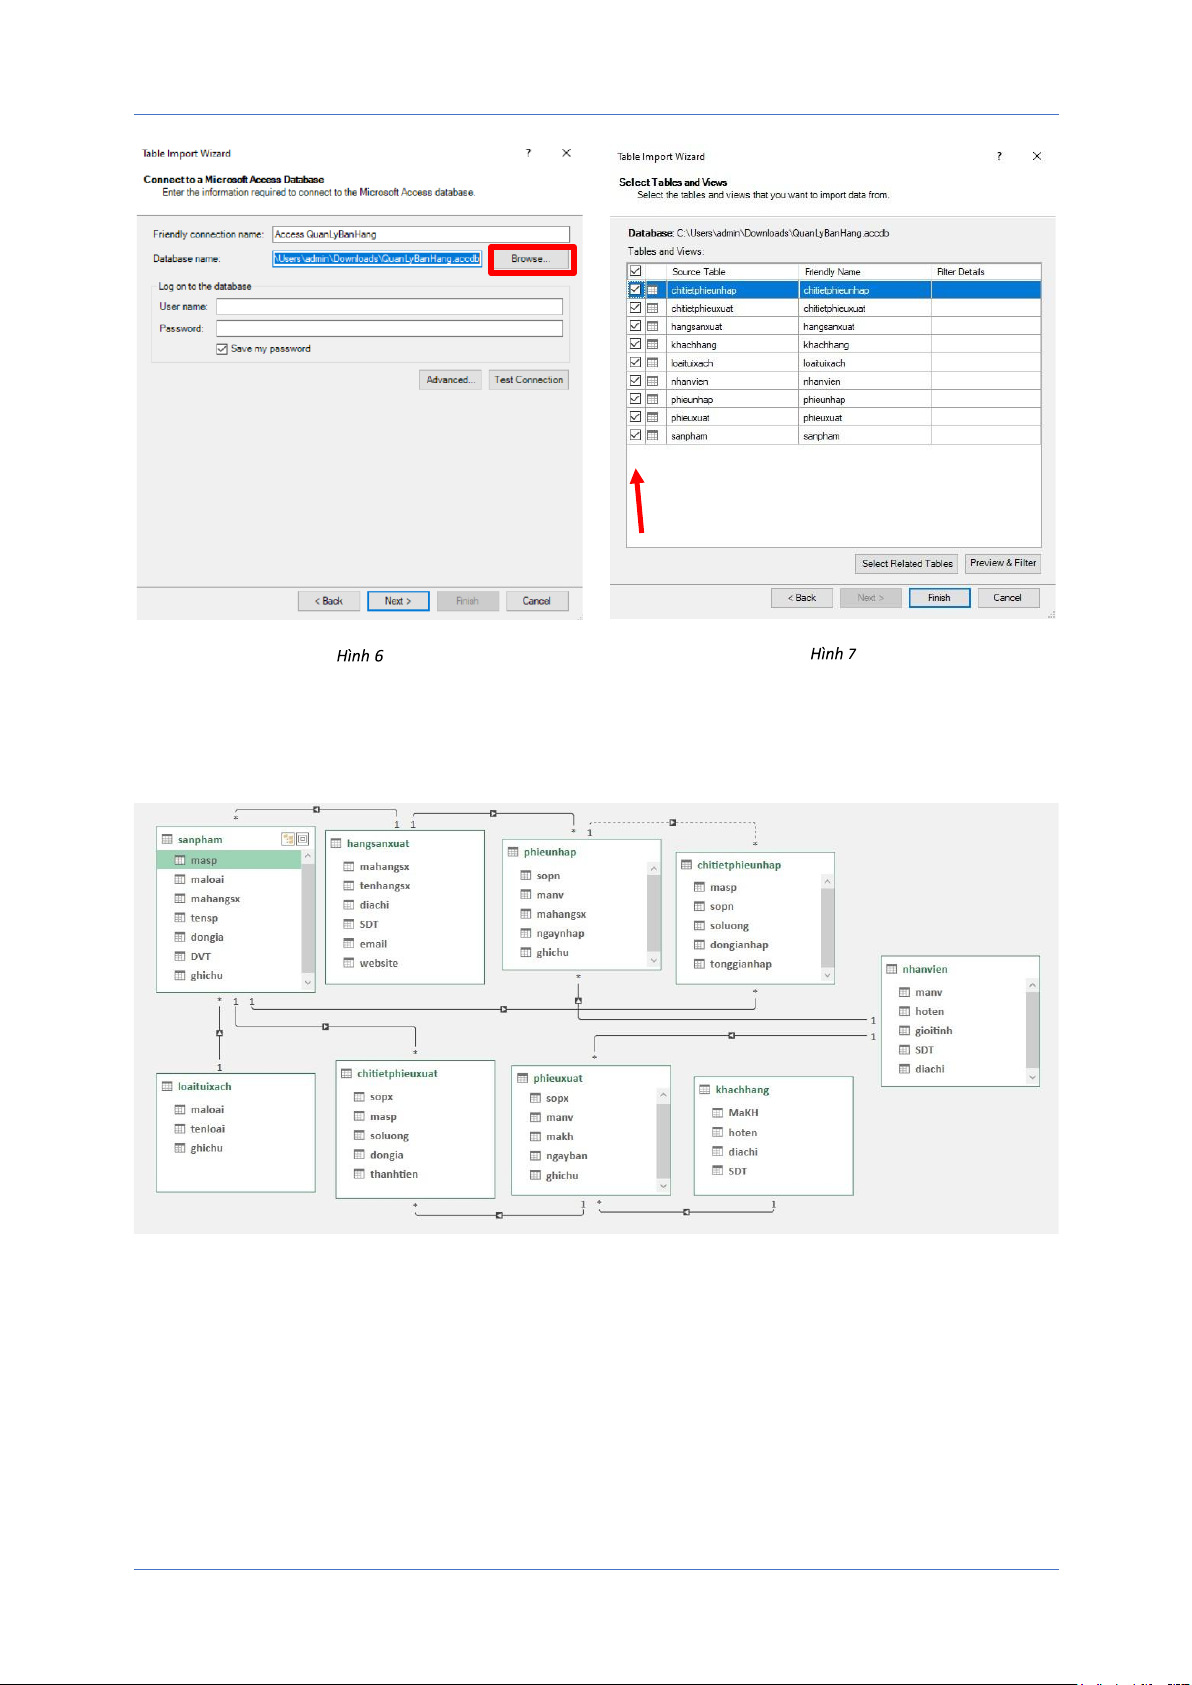This screenshot has height=1685, width=1192.
Task: Click the User name input field
Action: tap(389, 307)
